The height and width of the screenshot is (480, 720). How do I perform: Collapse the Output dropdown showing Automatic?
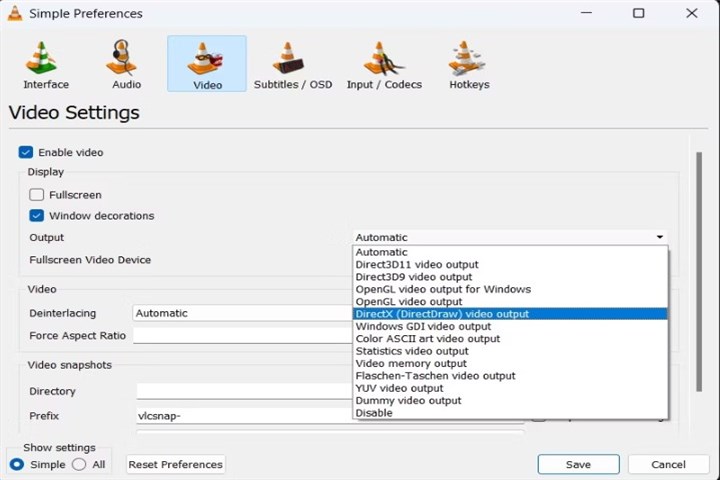[x=510, y=237]
